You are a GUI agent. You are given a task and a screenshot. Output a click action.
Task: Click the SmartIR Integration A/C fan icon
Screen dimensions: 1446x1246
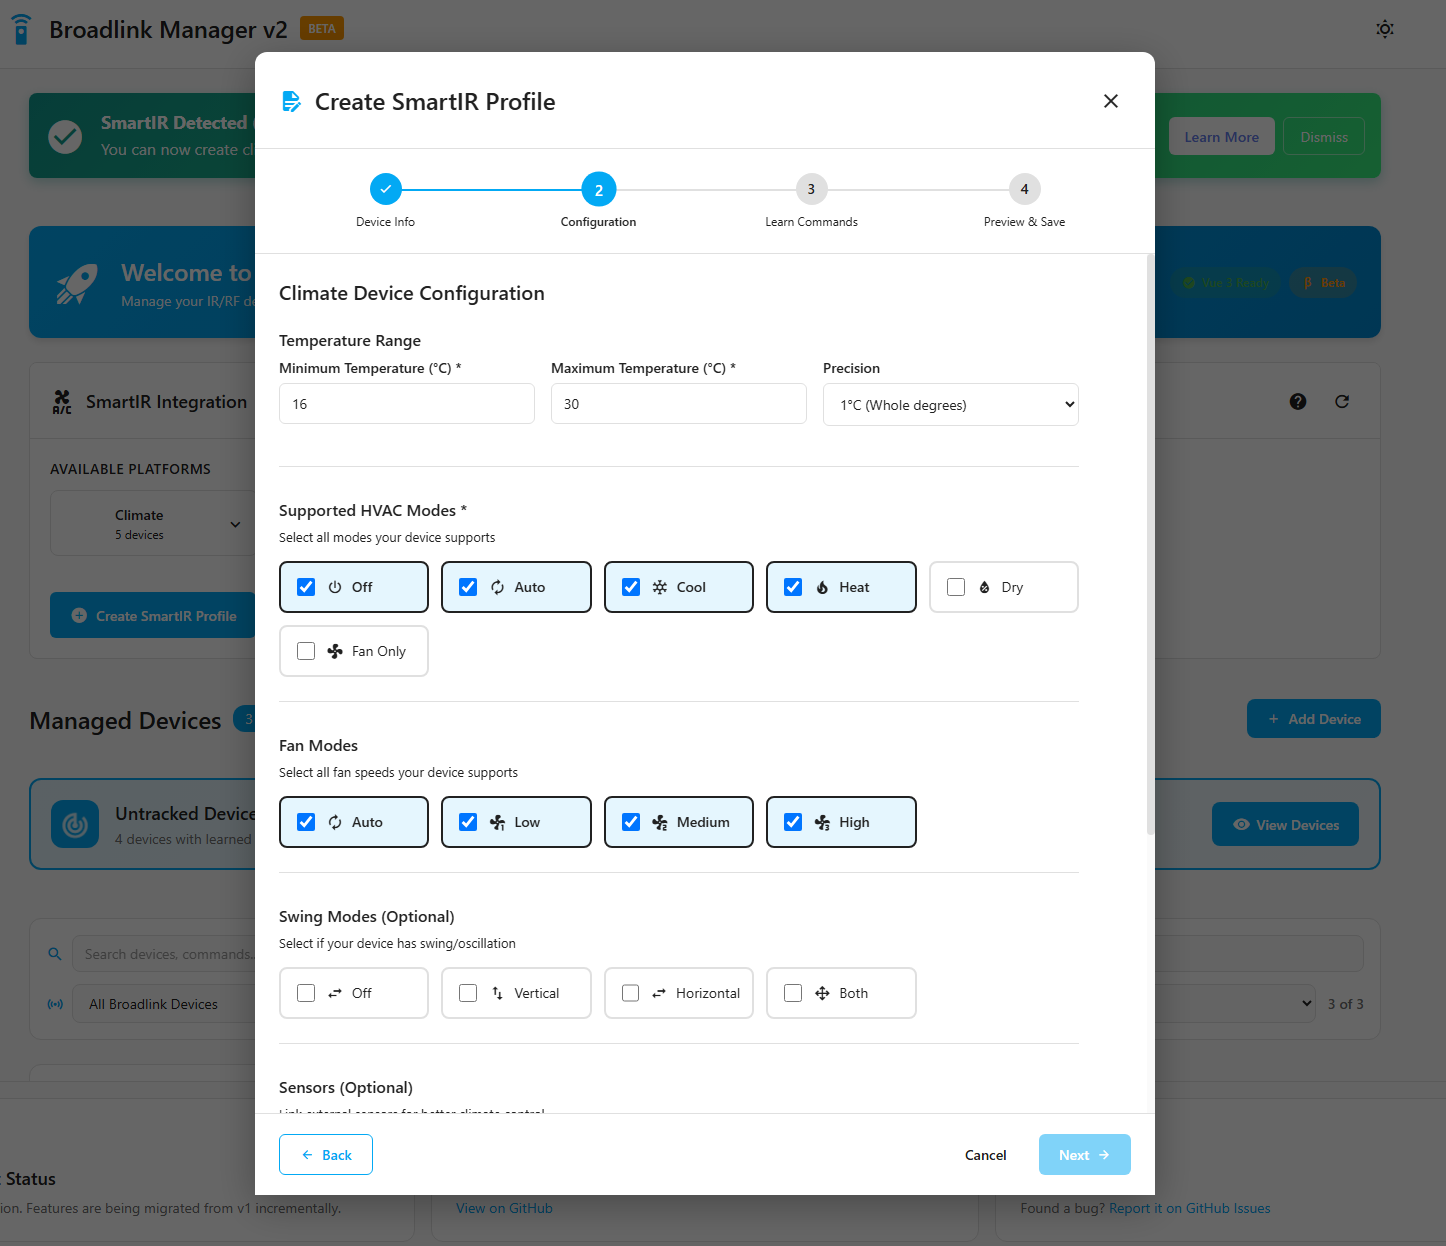(62, 402)
